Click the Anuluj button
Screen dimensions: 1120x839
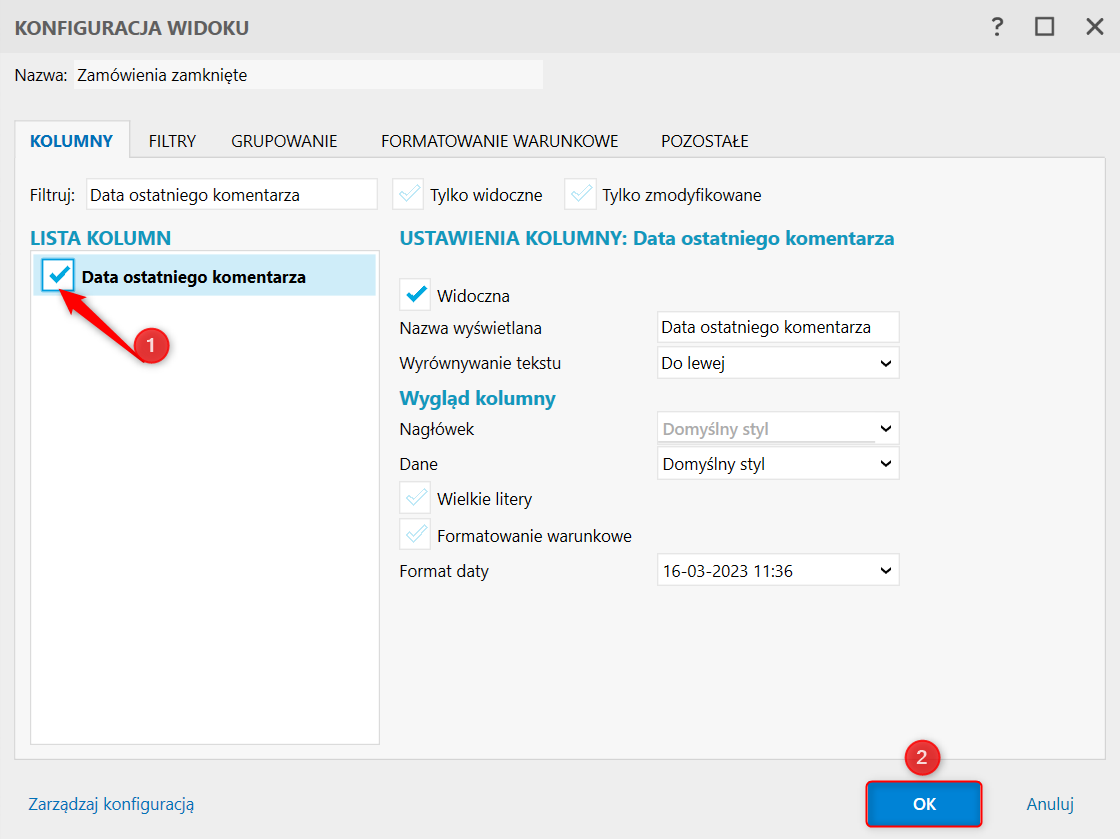point(1050,804)
